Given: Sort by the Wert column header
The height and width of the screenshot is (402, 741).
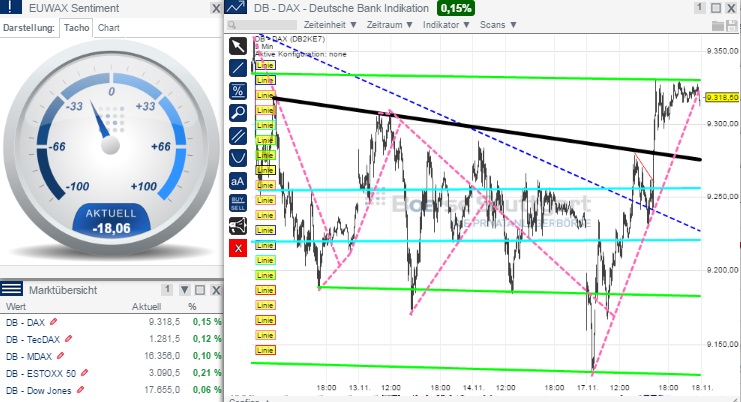Looking at the screenshot, I should coord(16,307).
